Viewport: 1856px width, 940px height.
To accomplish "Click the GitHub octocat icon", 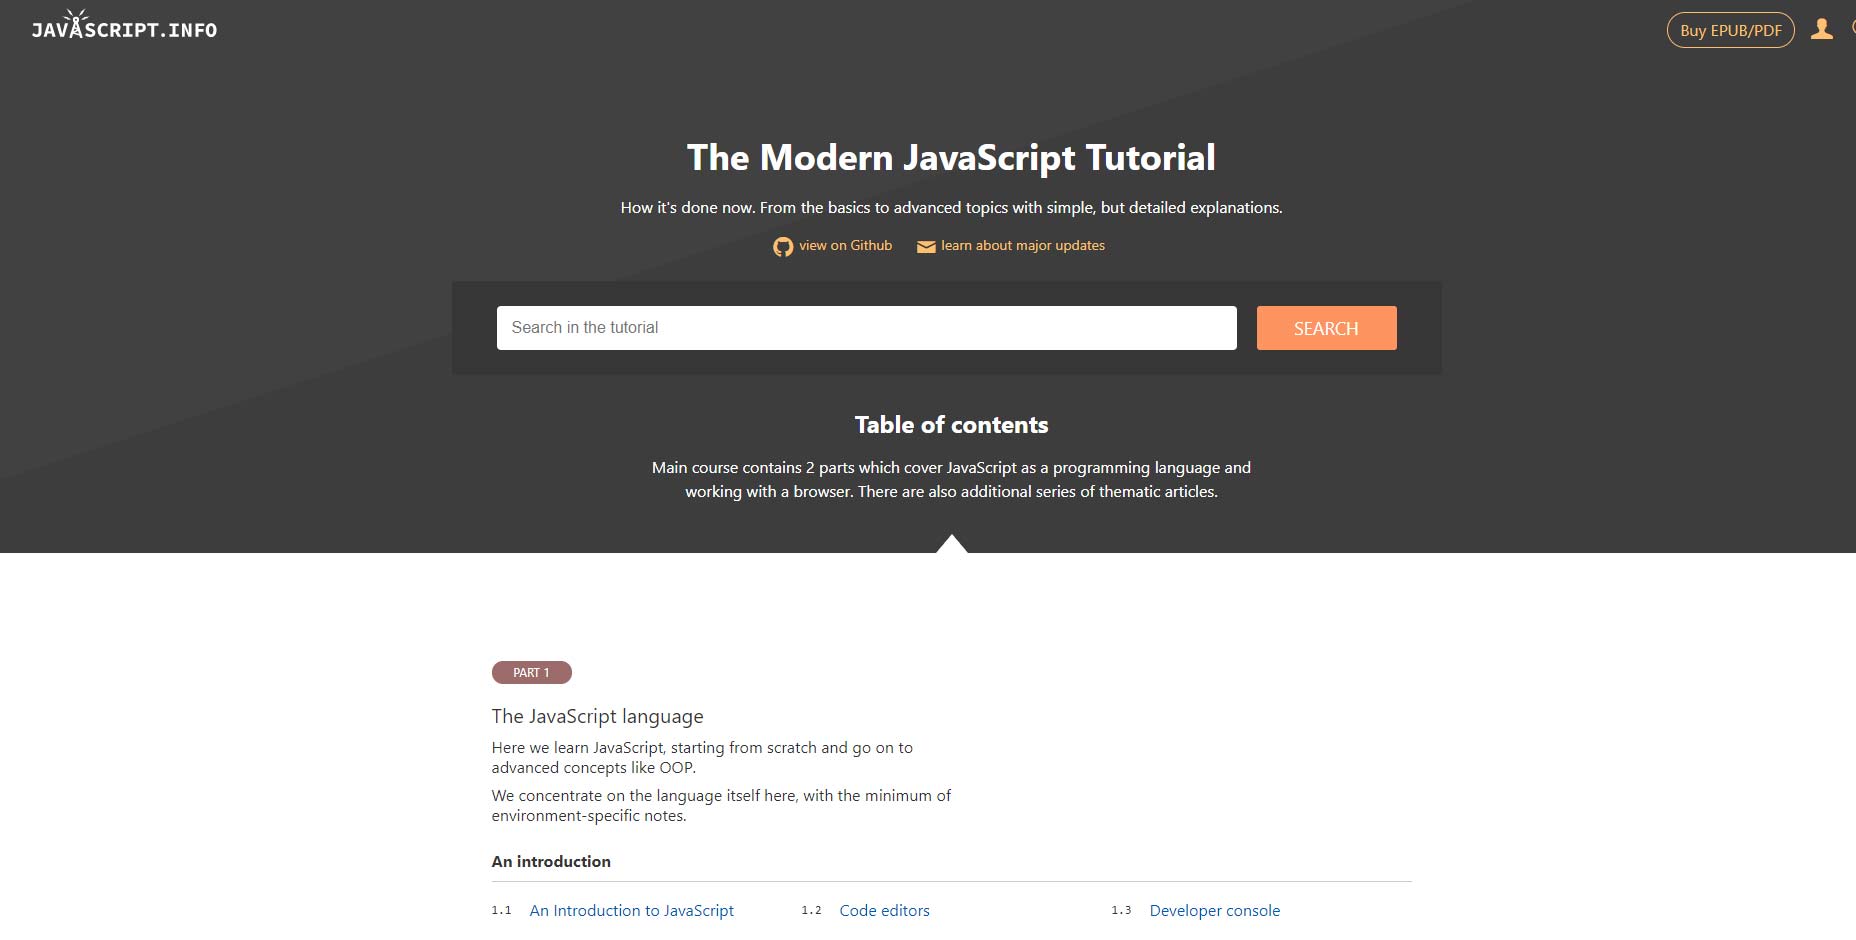I will point(783,246).
